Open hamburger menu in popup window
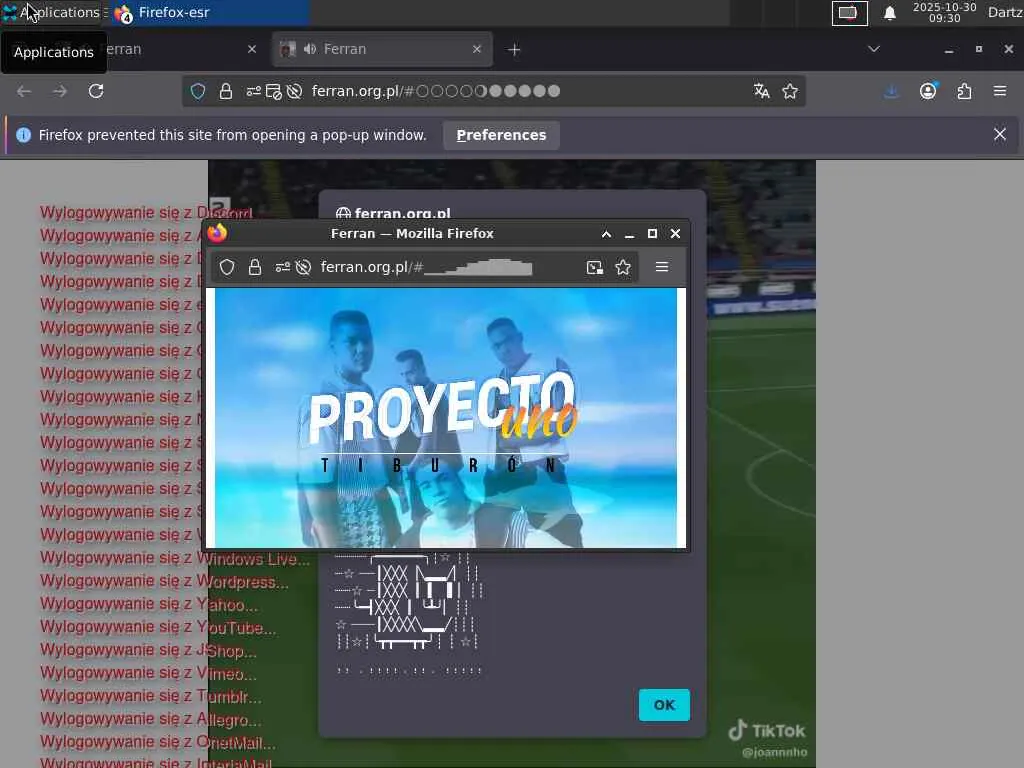1024x768 pixels. 662,267
